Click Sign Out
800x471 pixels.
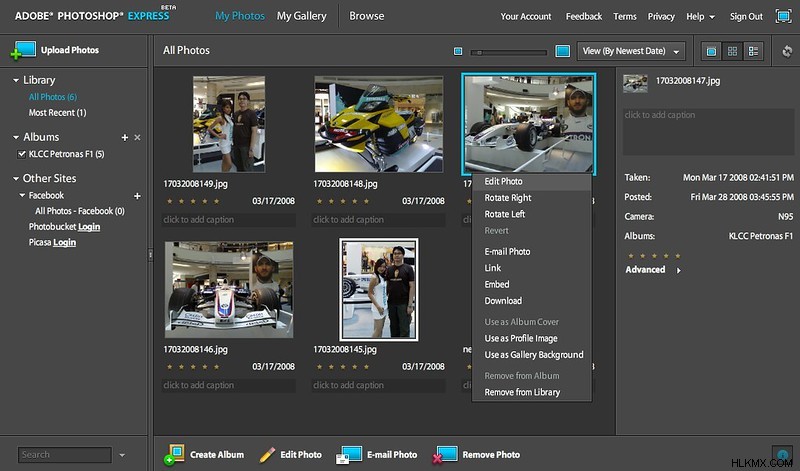tap(746, 16)
